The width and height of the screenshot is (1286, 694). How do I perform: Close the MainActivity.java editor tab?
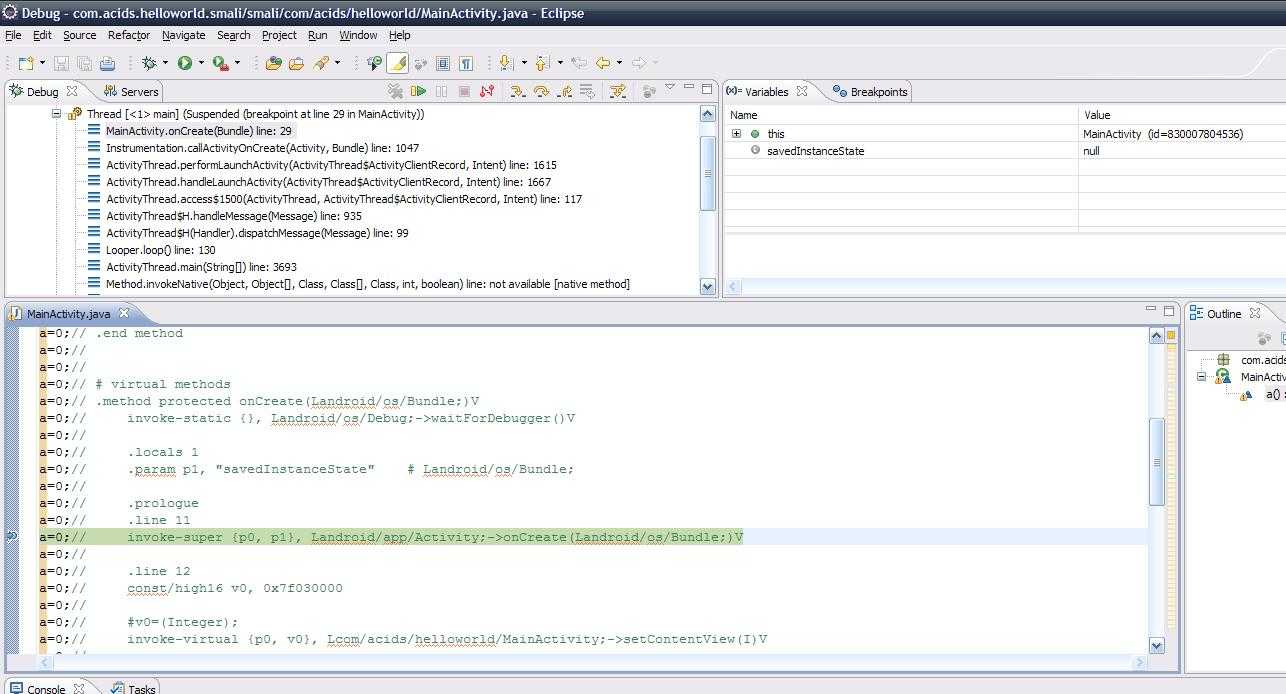(x=123, y=314)
